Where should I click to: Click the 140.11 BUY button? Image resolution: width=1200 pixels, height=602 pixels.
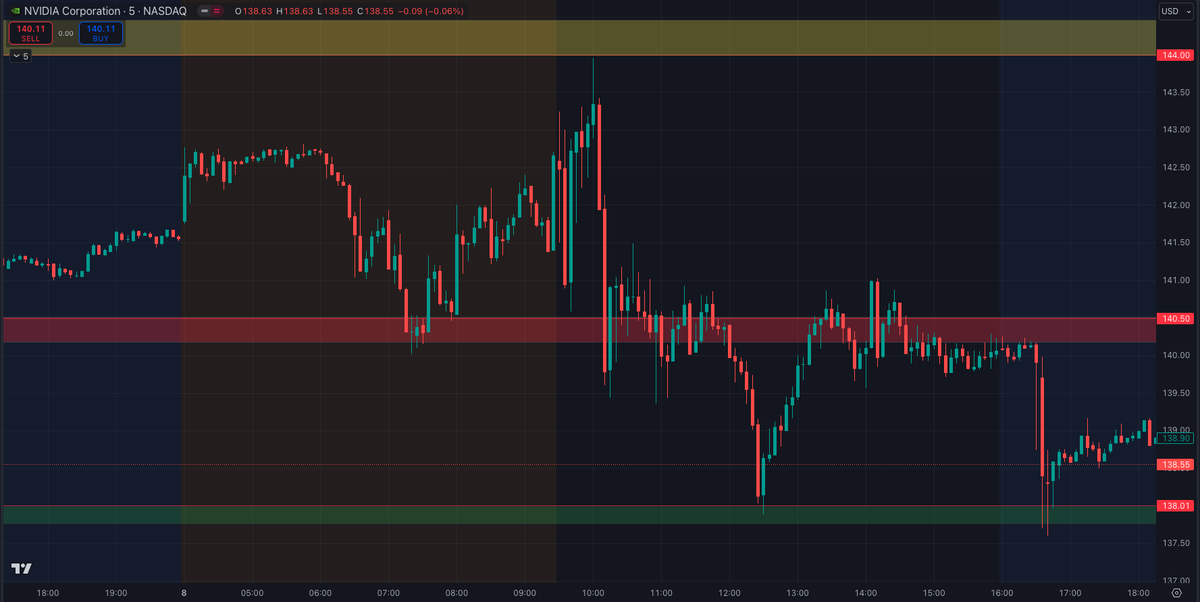(101, 33)
